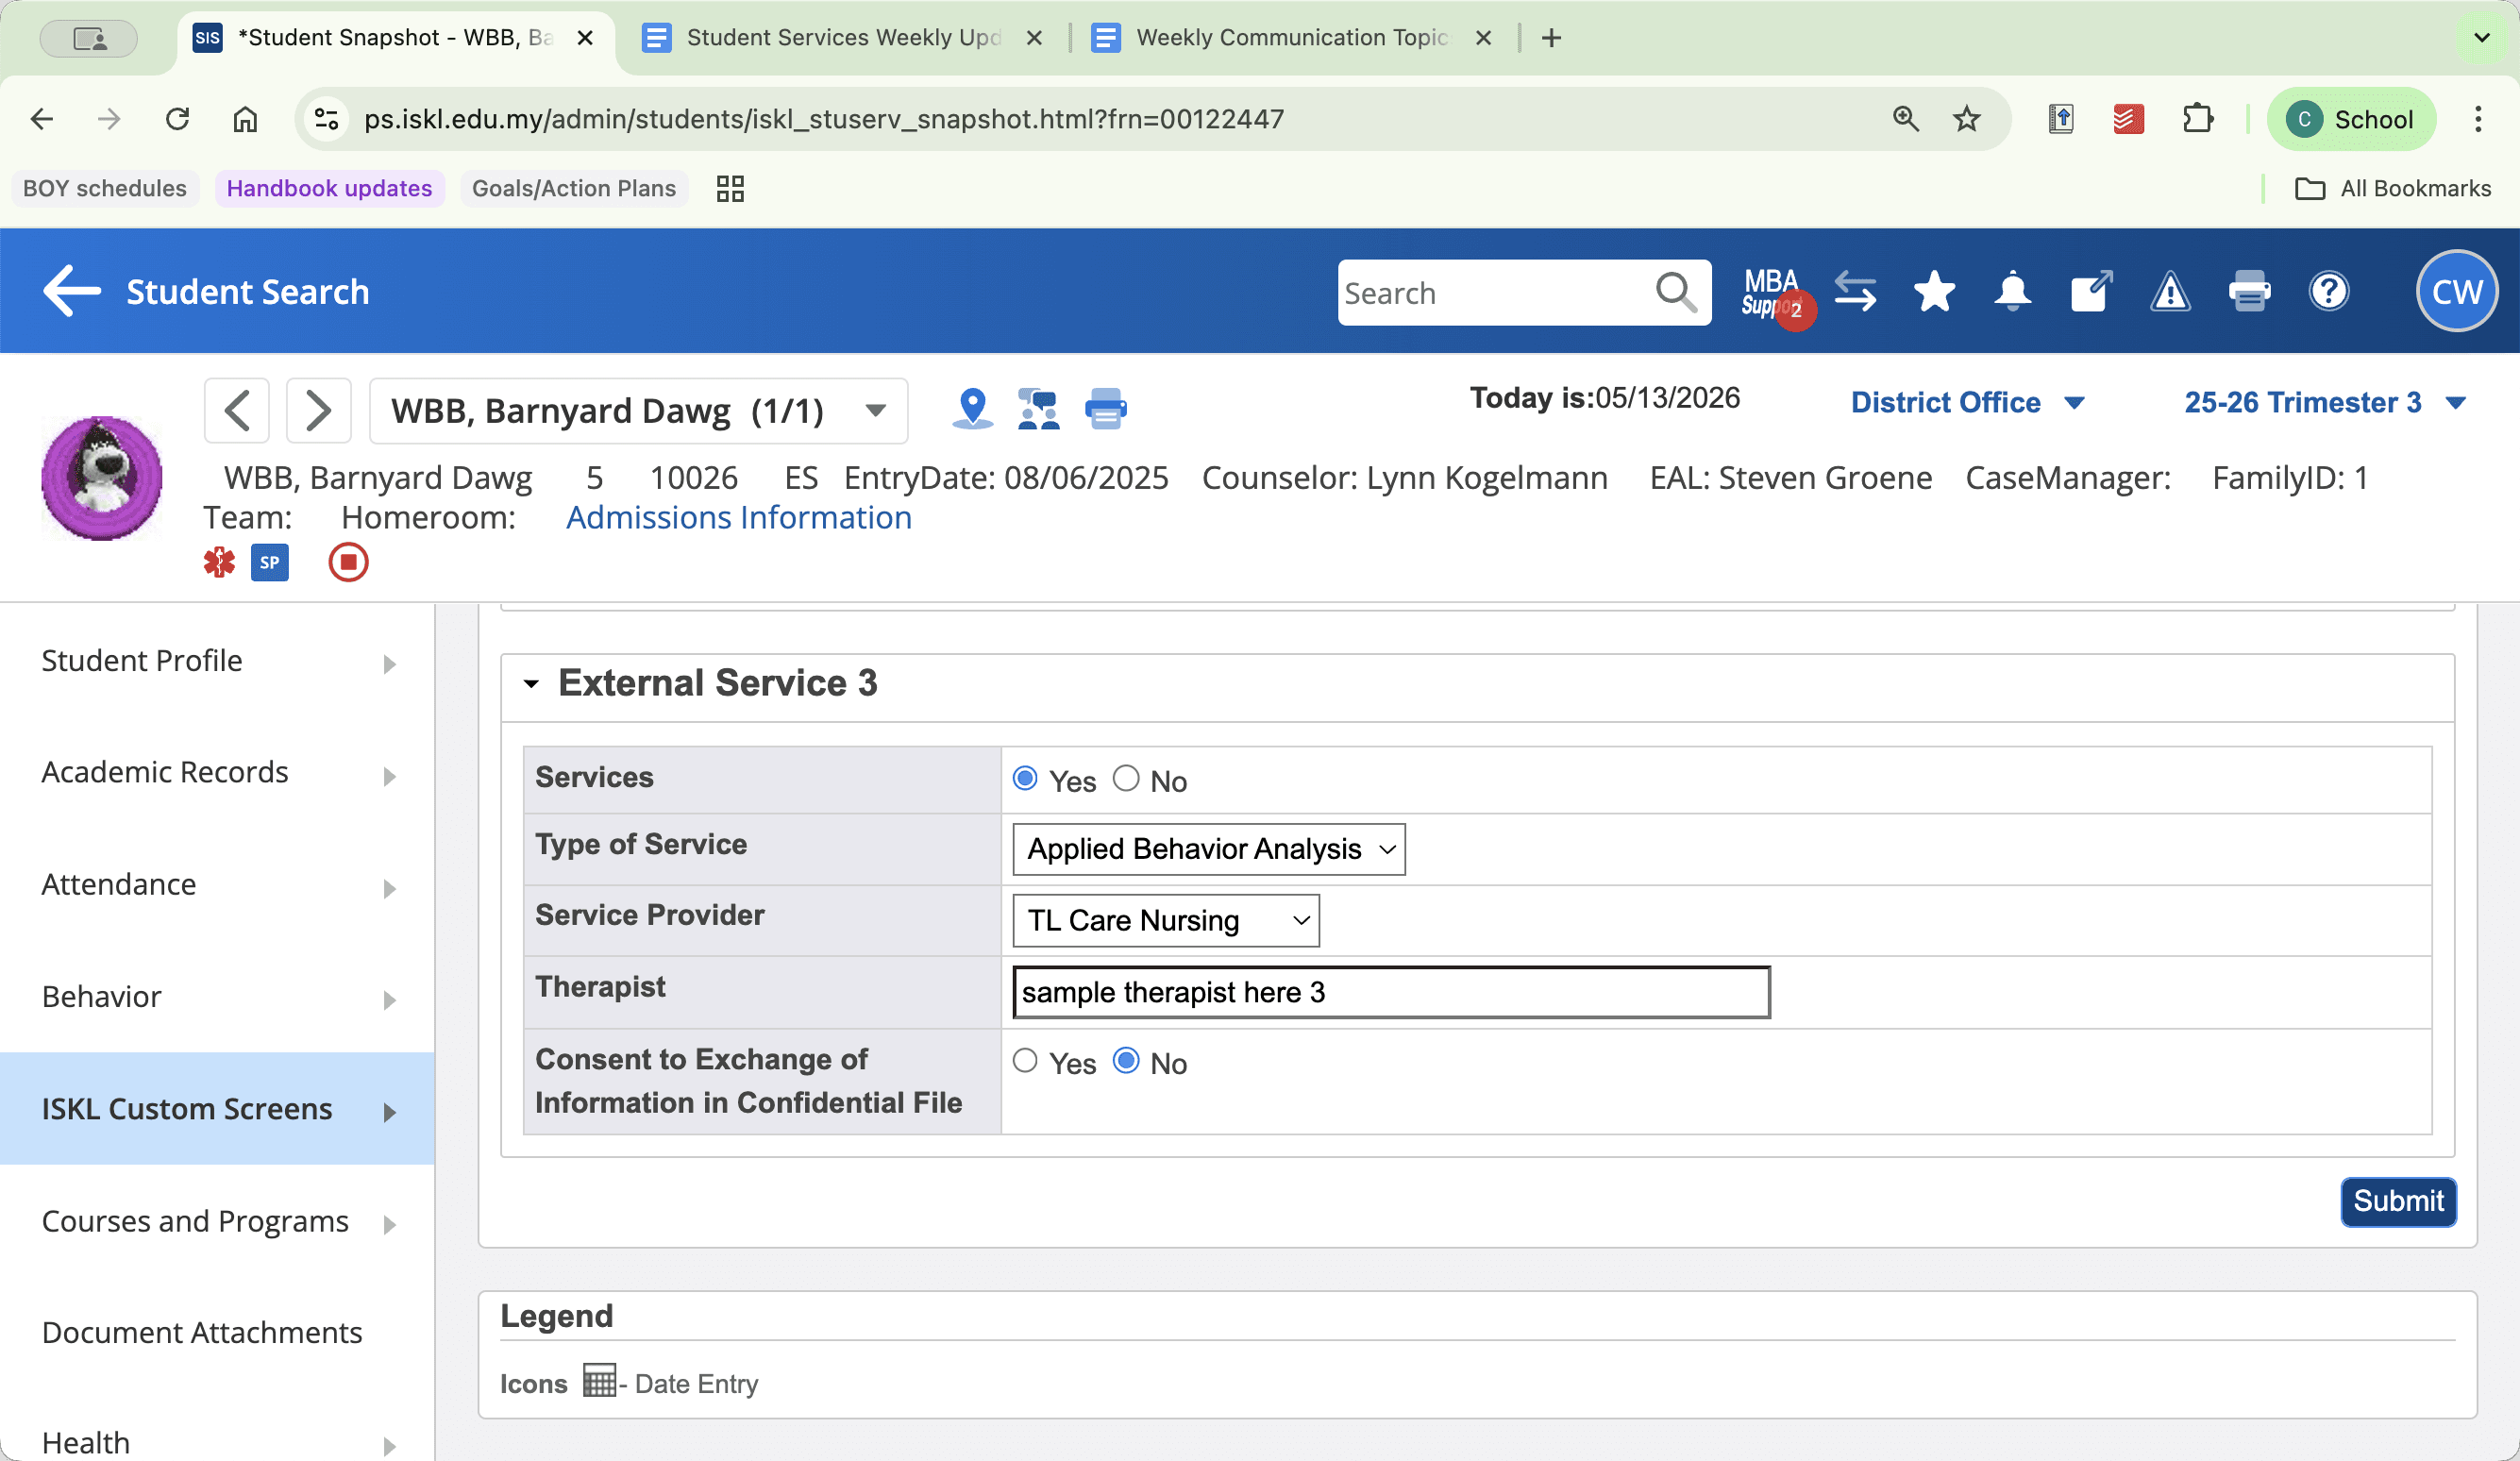Collapse External Service 3 section

[531, 684]
